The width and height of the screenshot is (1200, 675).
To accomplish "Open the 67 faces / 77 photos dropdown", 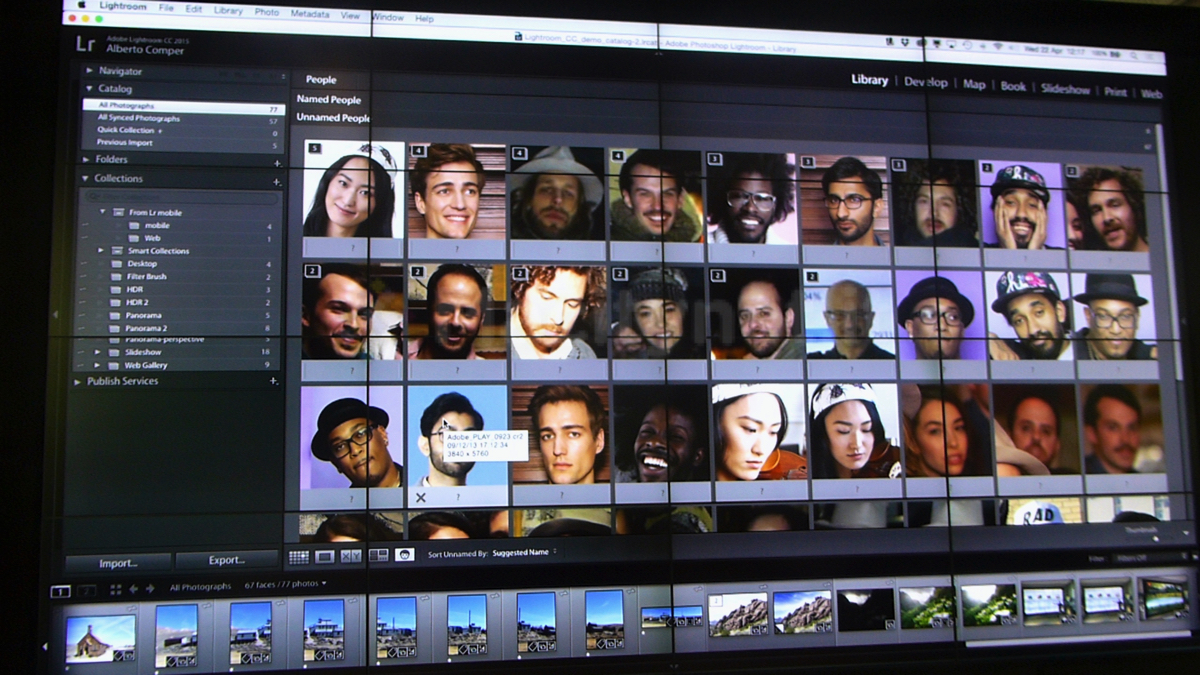I will point(286,584).
